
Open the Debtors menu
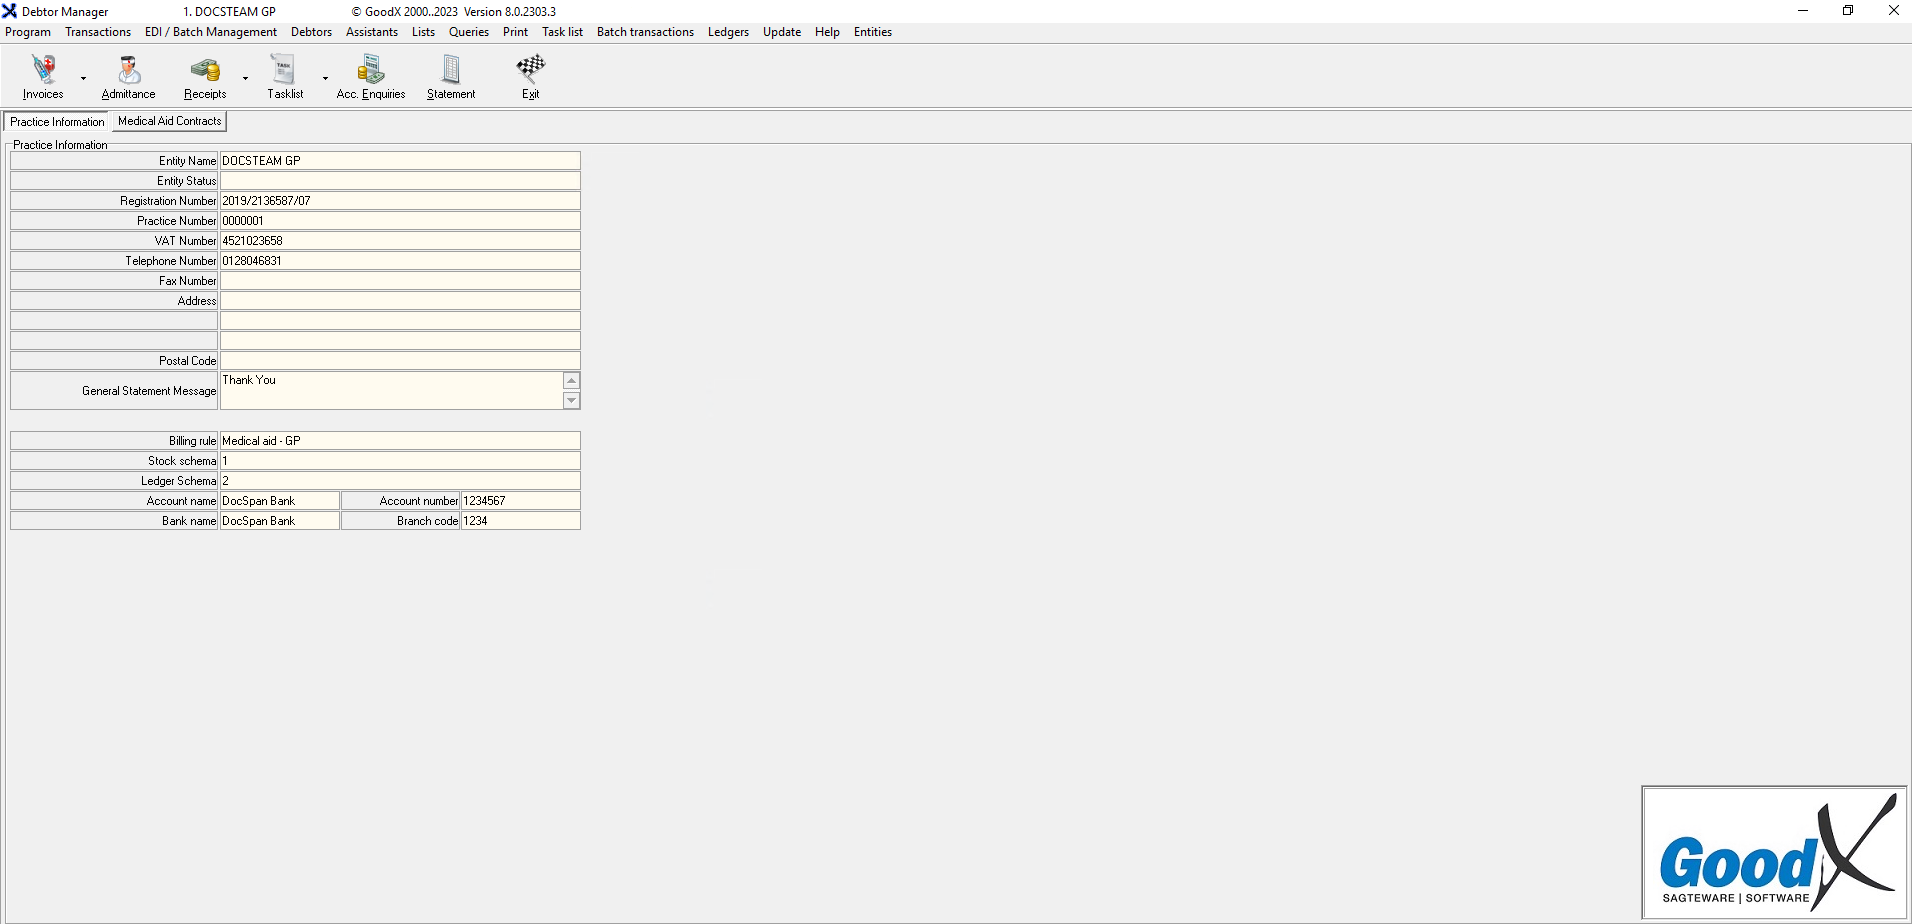tap(311, 32)
